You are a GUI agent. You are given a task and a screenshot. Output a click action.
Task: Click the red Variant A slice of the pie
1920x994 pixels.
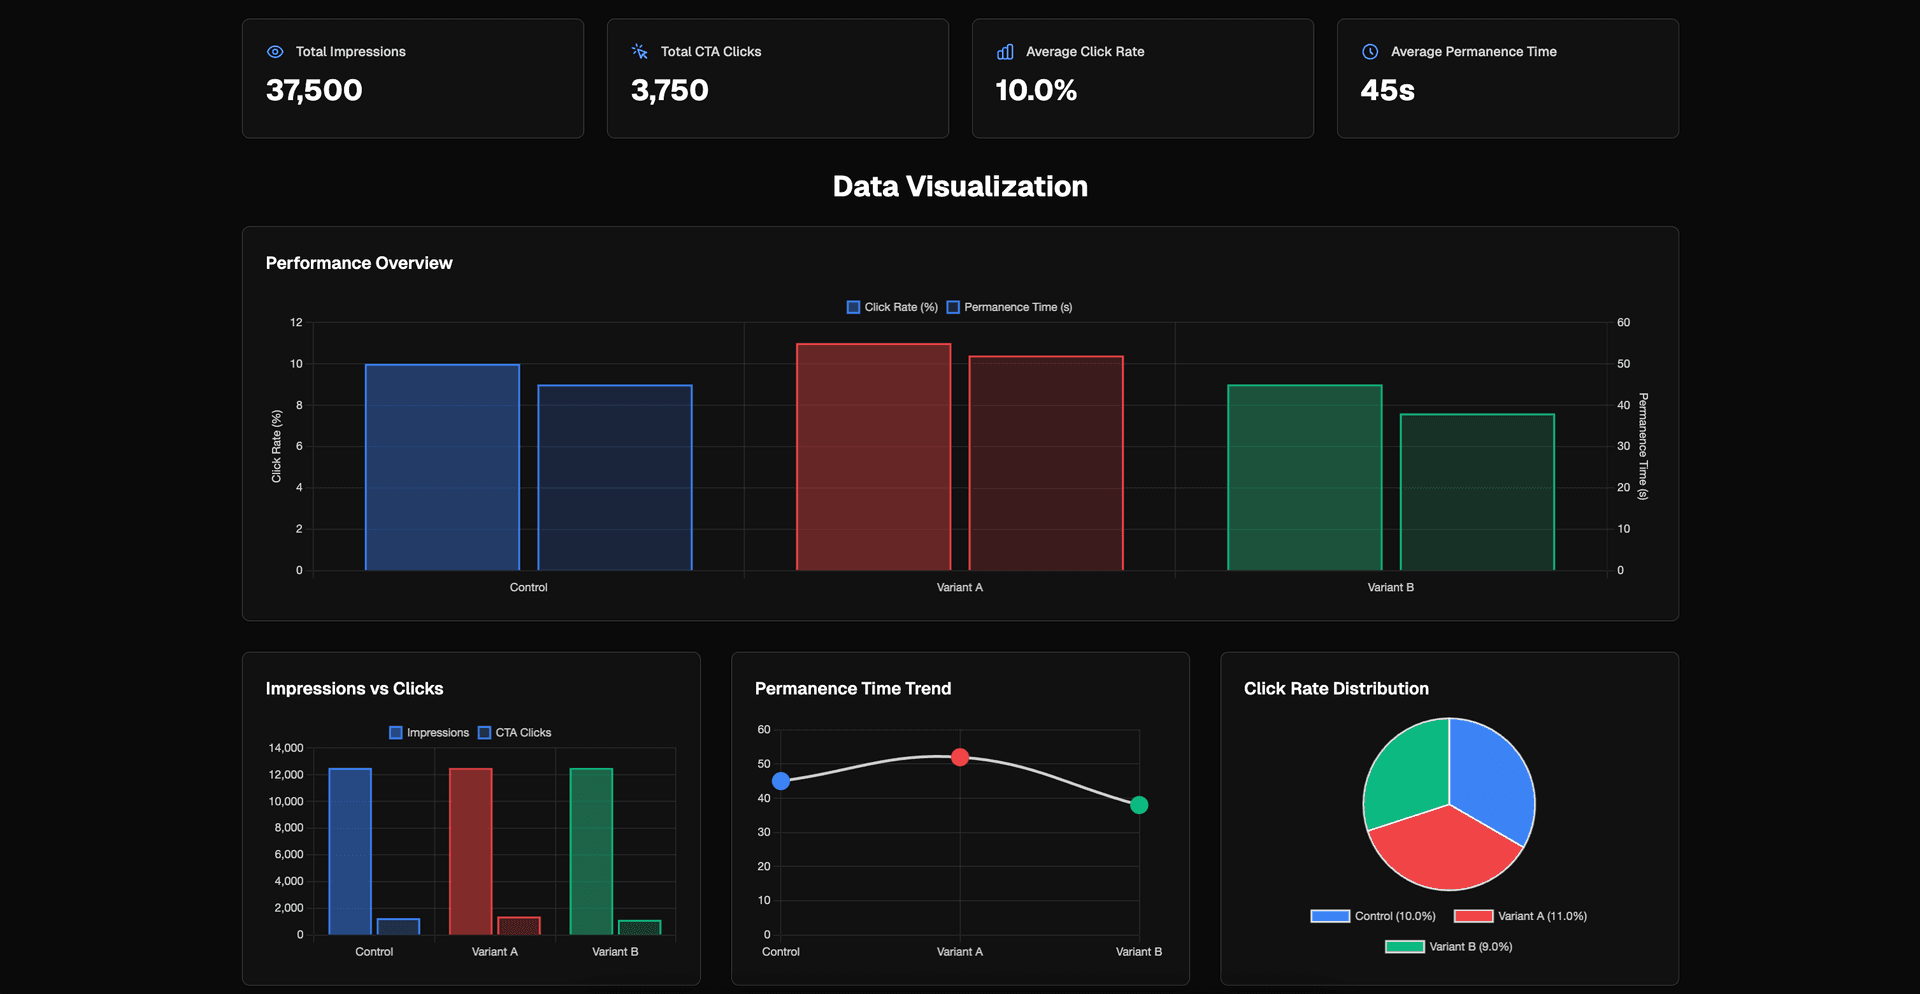pyautogui.click(x=1444, y=850)
